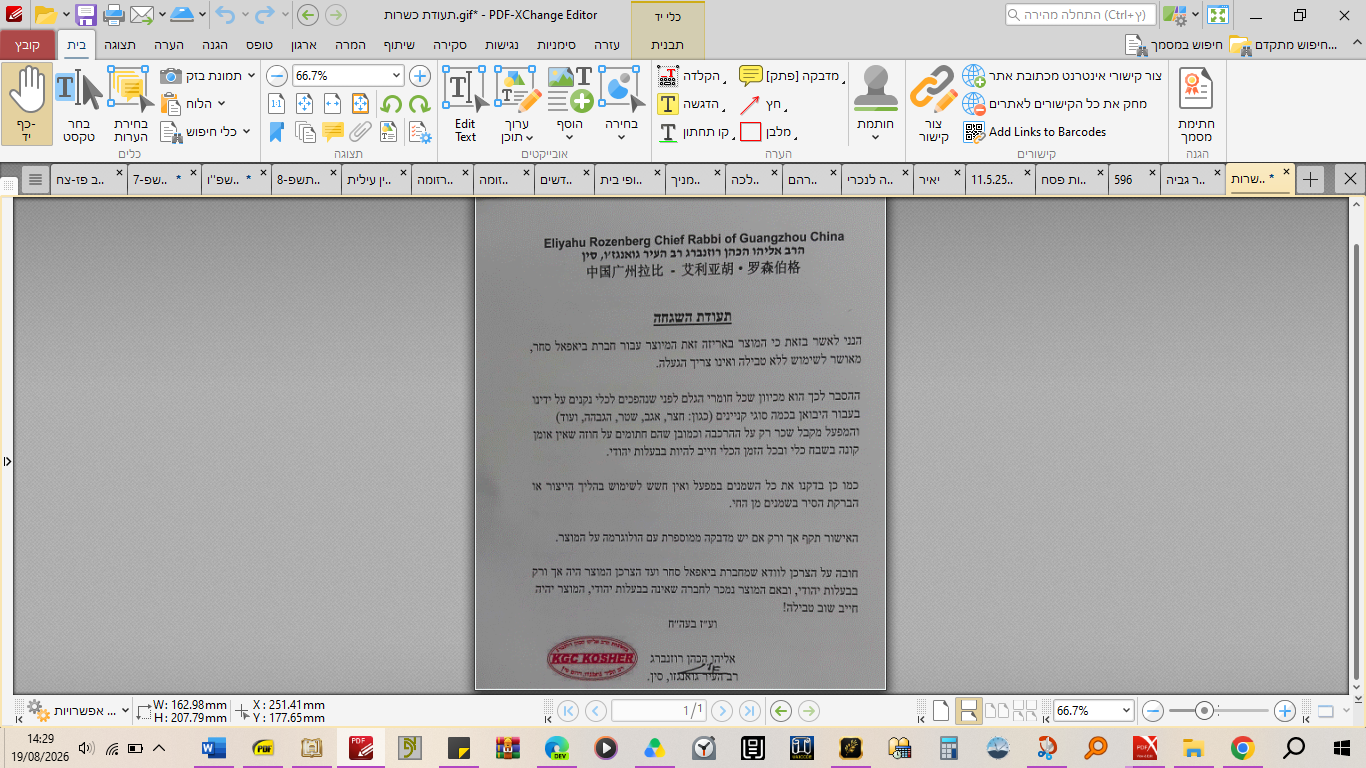Select the Rectangle (מלבן) comment tool

(x=768, y=132)
